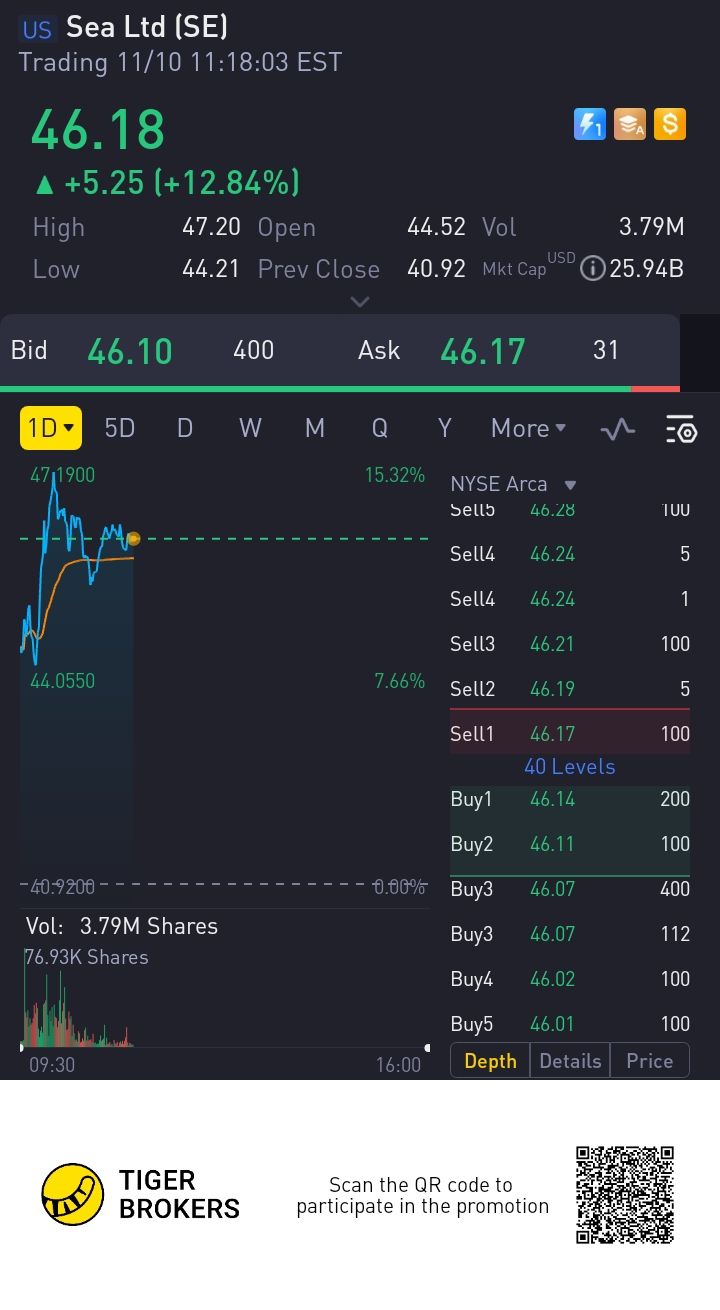Open the More timeframes dropdown

pyautogui.click(x=528, y=428)
